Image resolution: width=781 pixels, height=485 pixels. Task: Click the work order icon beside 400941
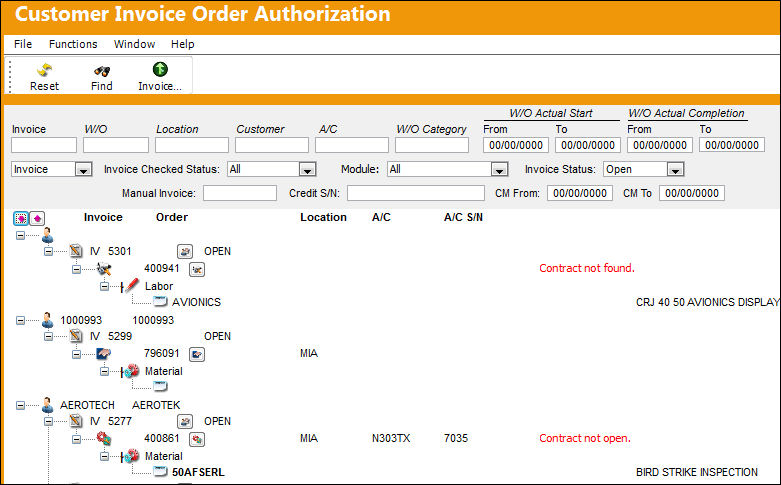pos(104,269)
